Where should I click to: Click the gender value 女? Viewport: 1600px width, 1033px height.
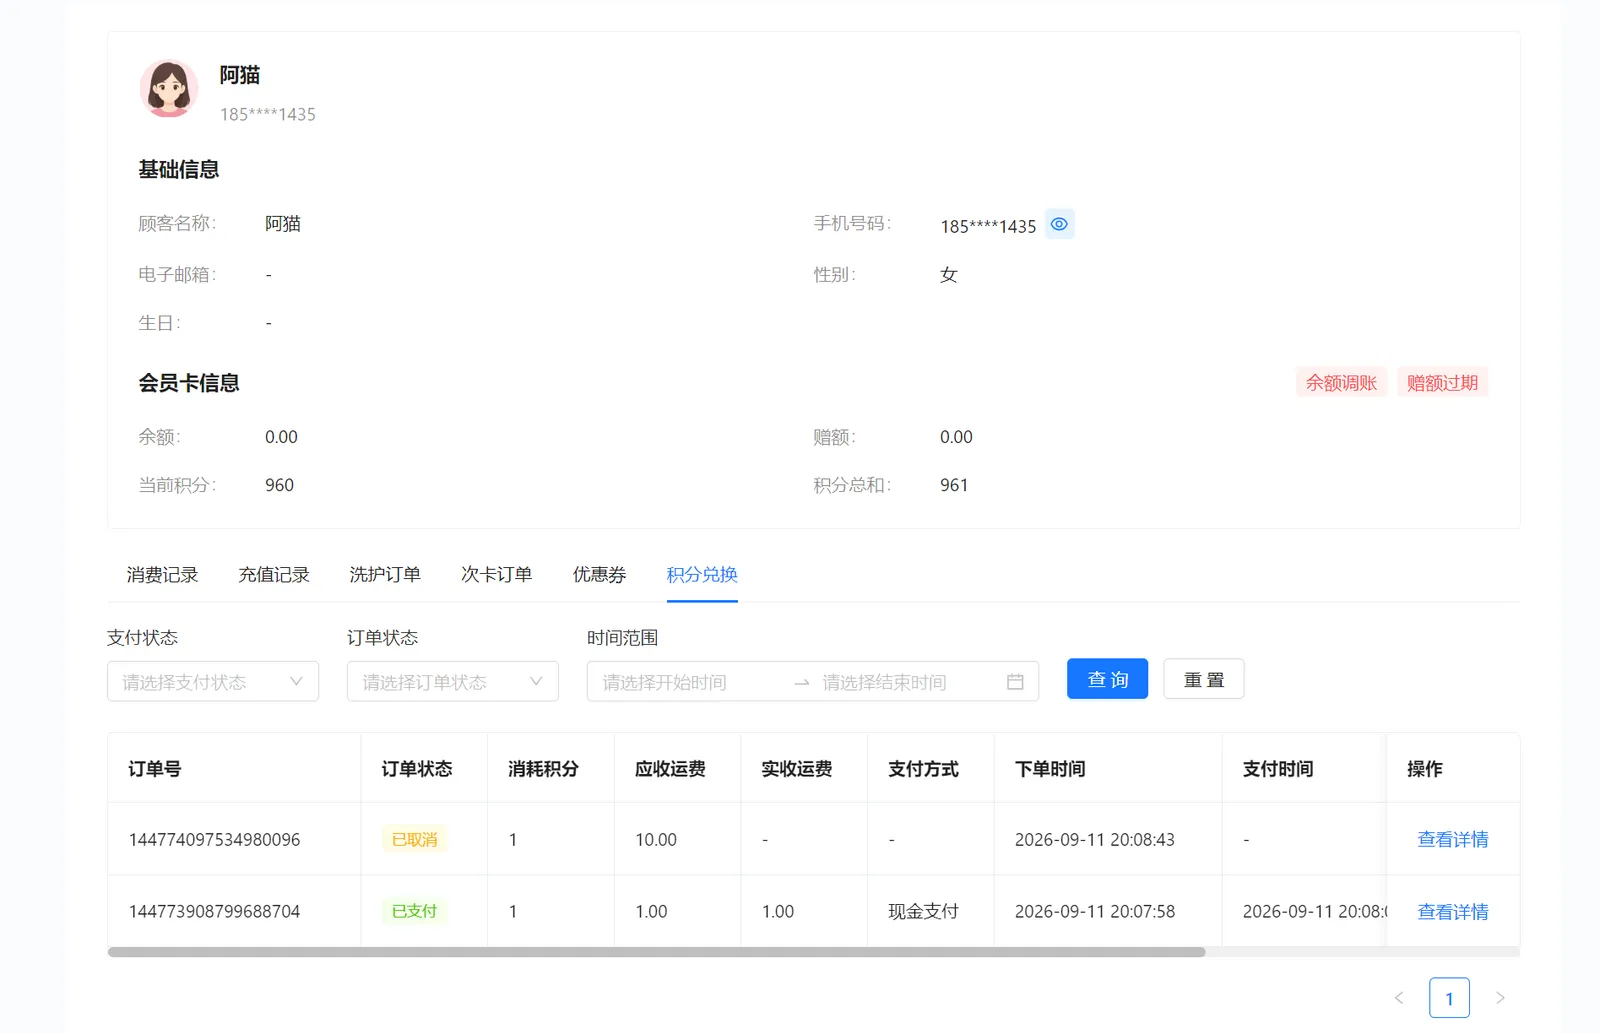click(x=949, y=275)
